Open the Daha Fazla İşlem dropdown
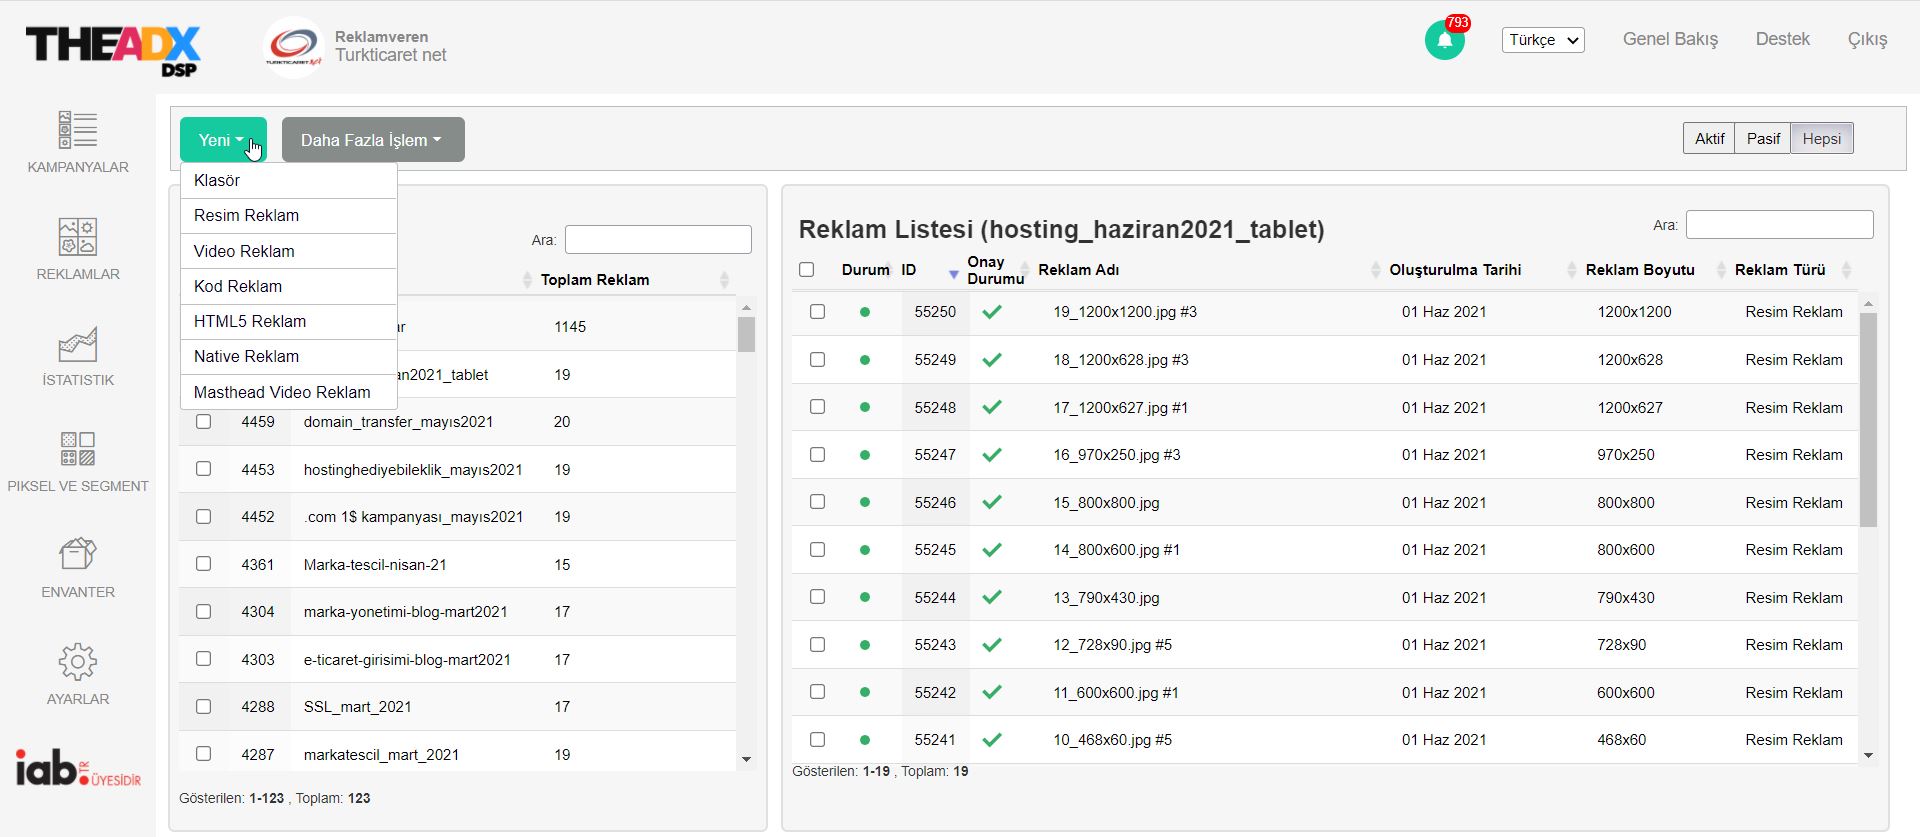Image resolution: width=1920 pixels, height=837 pixels. click(x=373, y=140)
